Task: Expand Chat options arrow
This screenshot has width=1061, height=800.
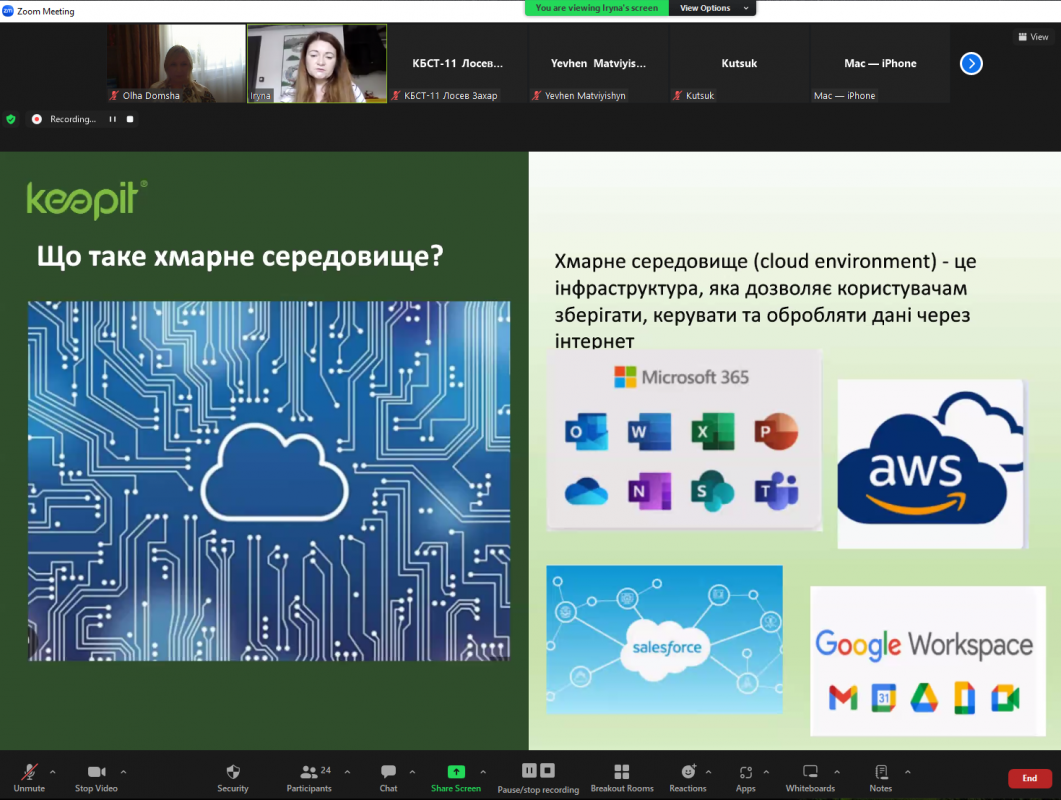Action: tap(412, 772)
